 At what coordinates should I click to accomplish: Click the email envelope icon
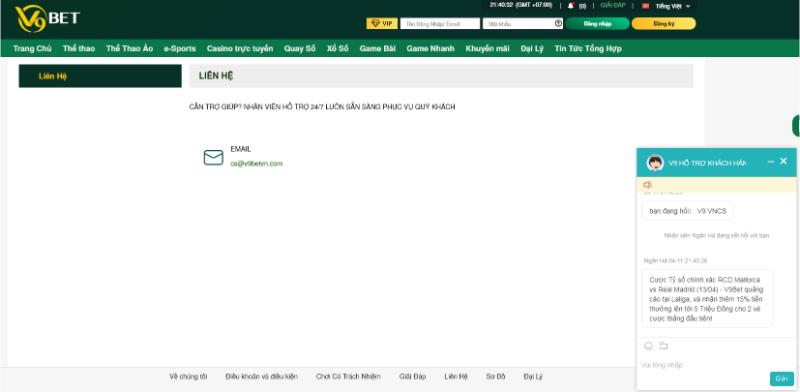pos(213,157)
